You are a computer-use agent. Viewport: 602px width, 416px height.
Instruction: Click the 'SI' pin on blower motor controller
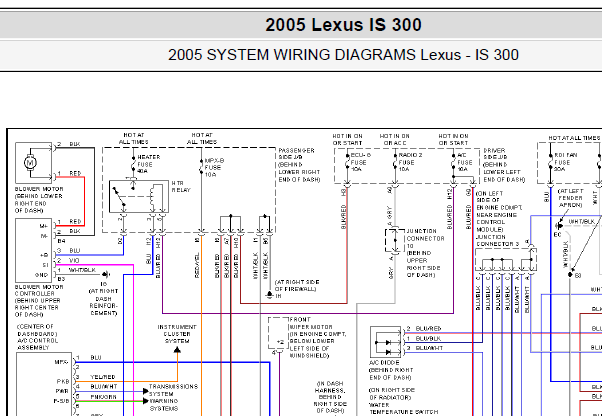coord(45,265)
